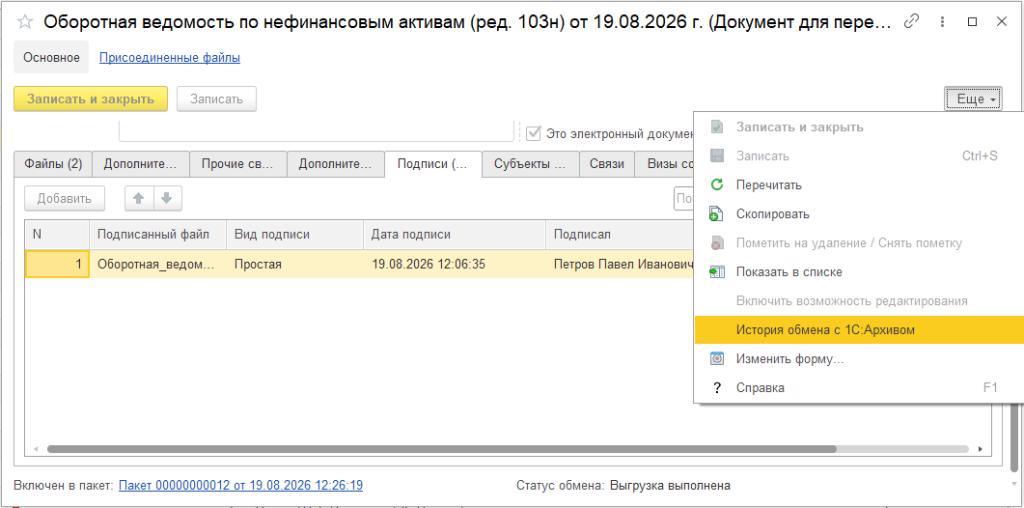Click the Записать toolbar button

[216, 99]
